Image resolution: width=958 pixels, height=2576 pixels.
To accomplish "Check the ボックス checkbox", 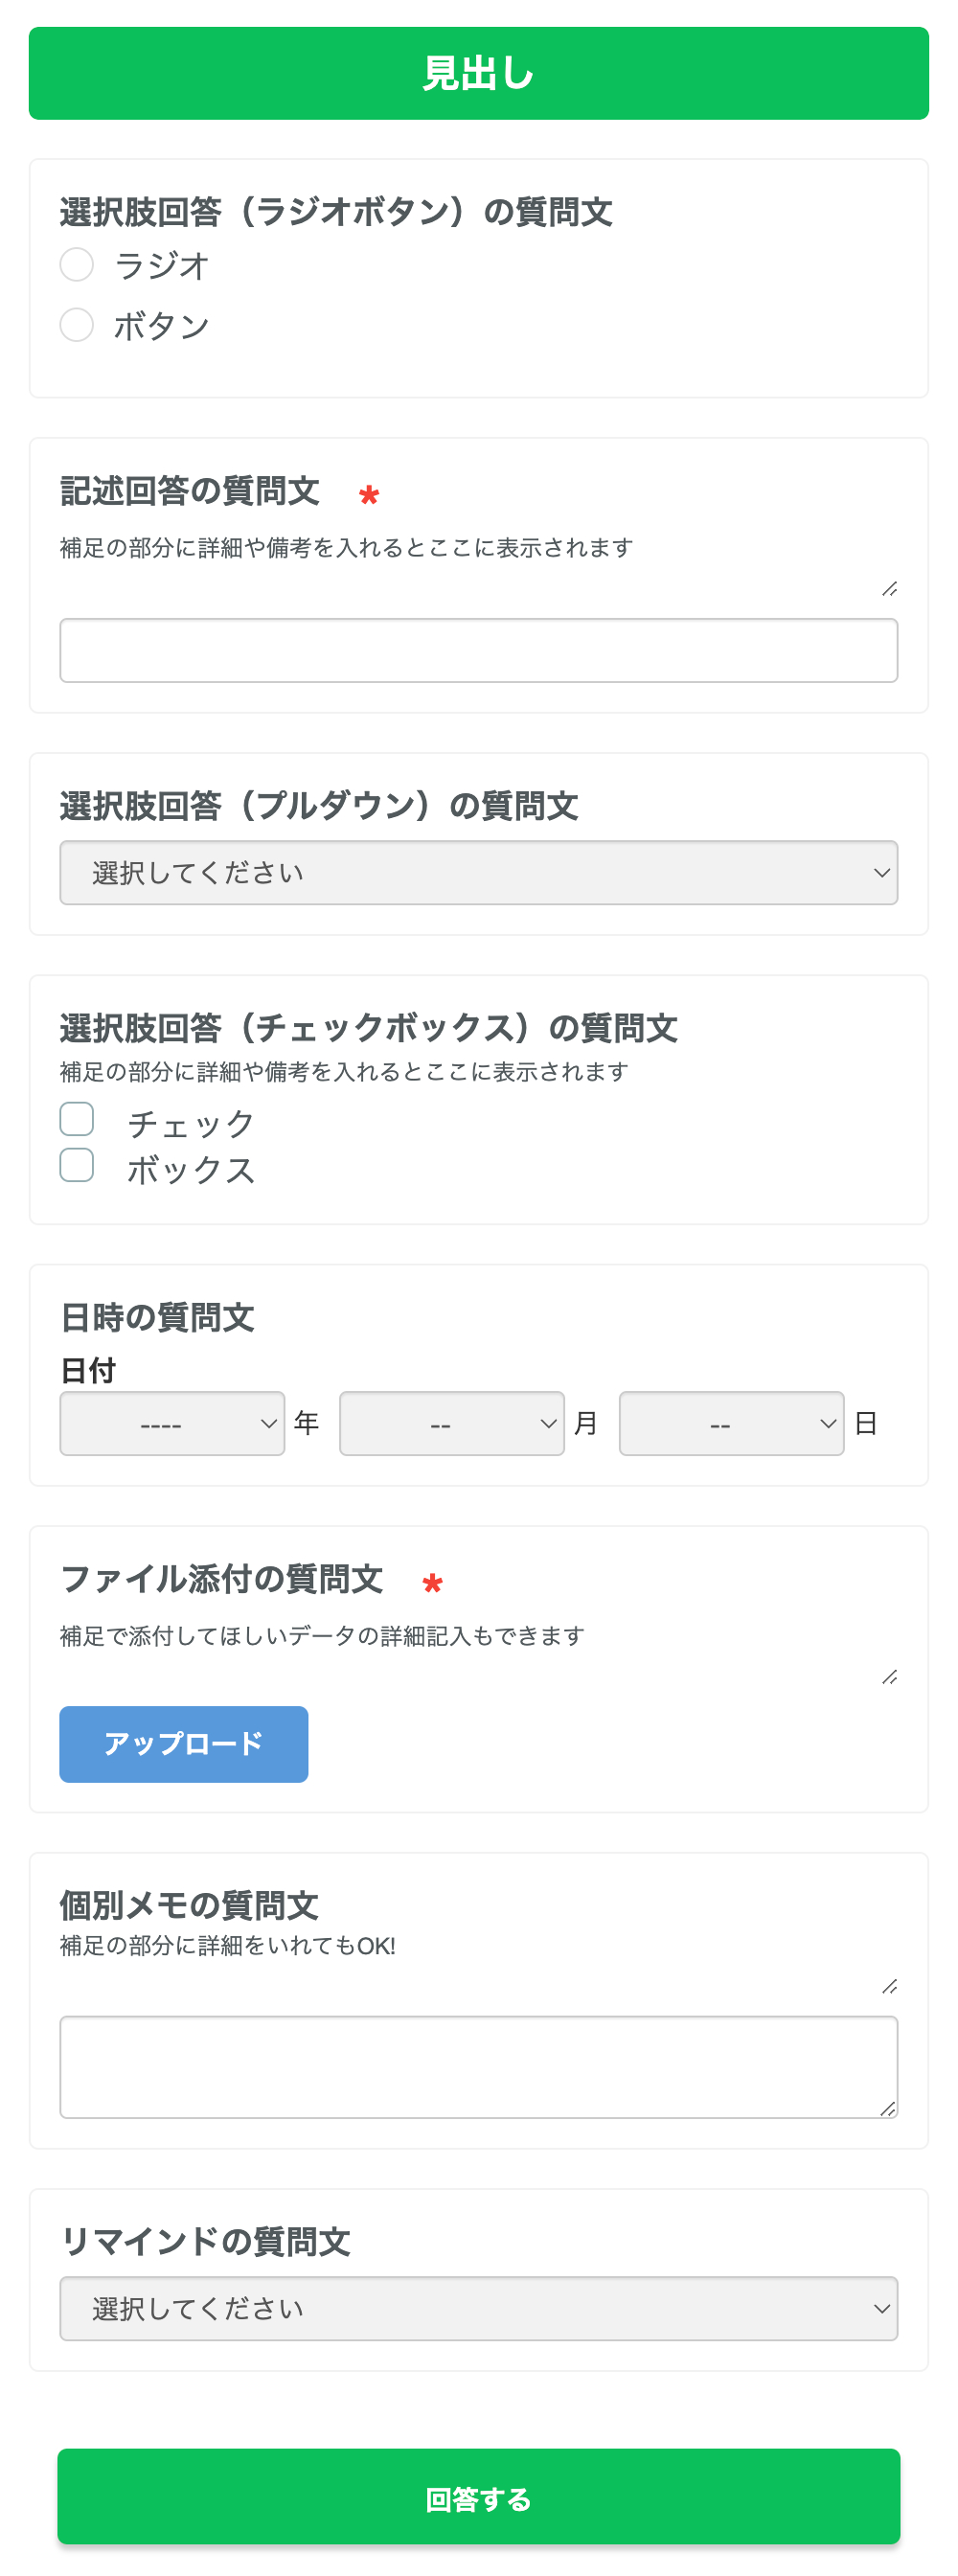I will pyautogui.click(x=77, y=1165).
